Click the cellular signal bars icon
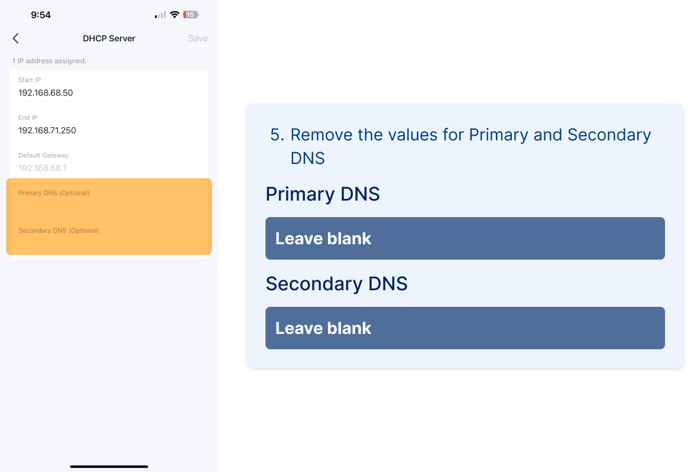688x472 pixels. pyautogui.click(x=160, y=15)
